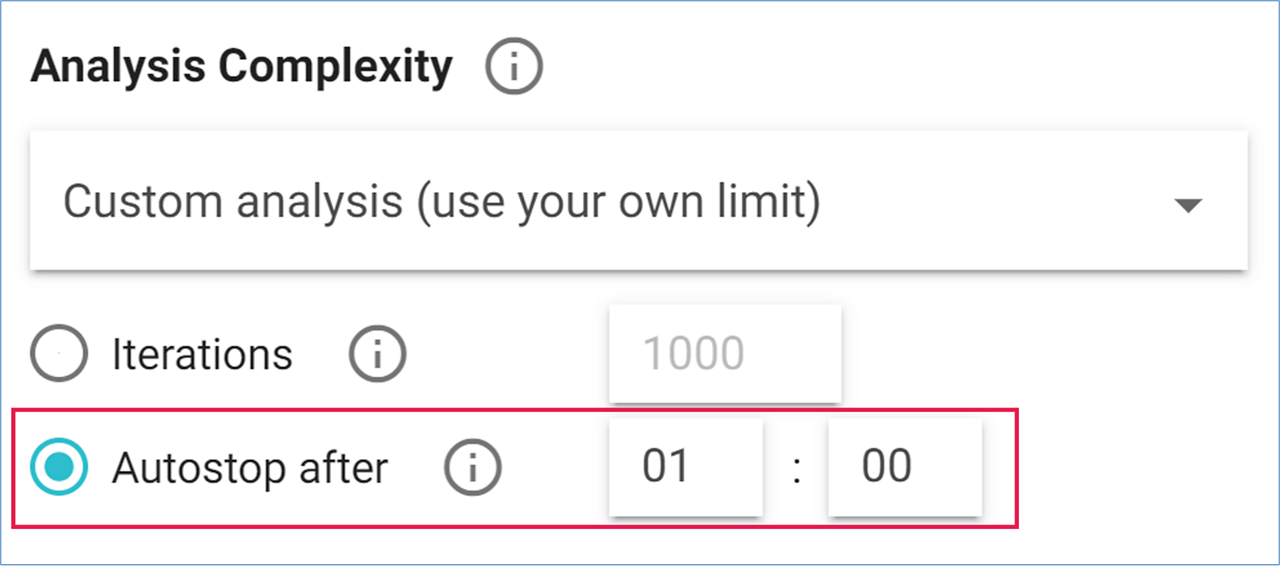Viewport: 1280px width, 566px height.
Task: Click the Autostop after label text
Action: pos(250,467)
